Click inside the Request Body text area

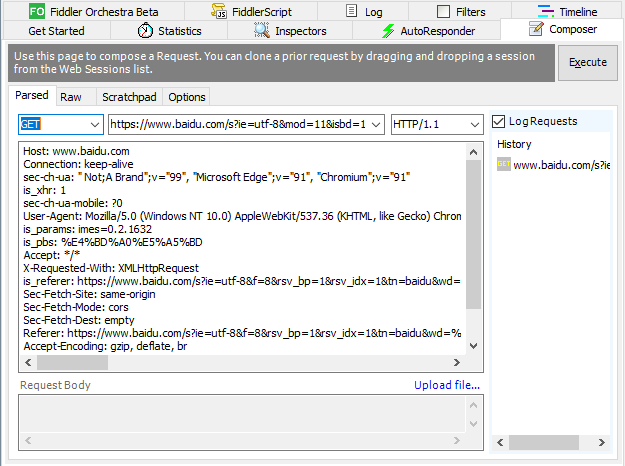pyautogui.click(x=242, y=414)
